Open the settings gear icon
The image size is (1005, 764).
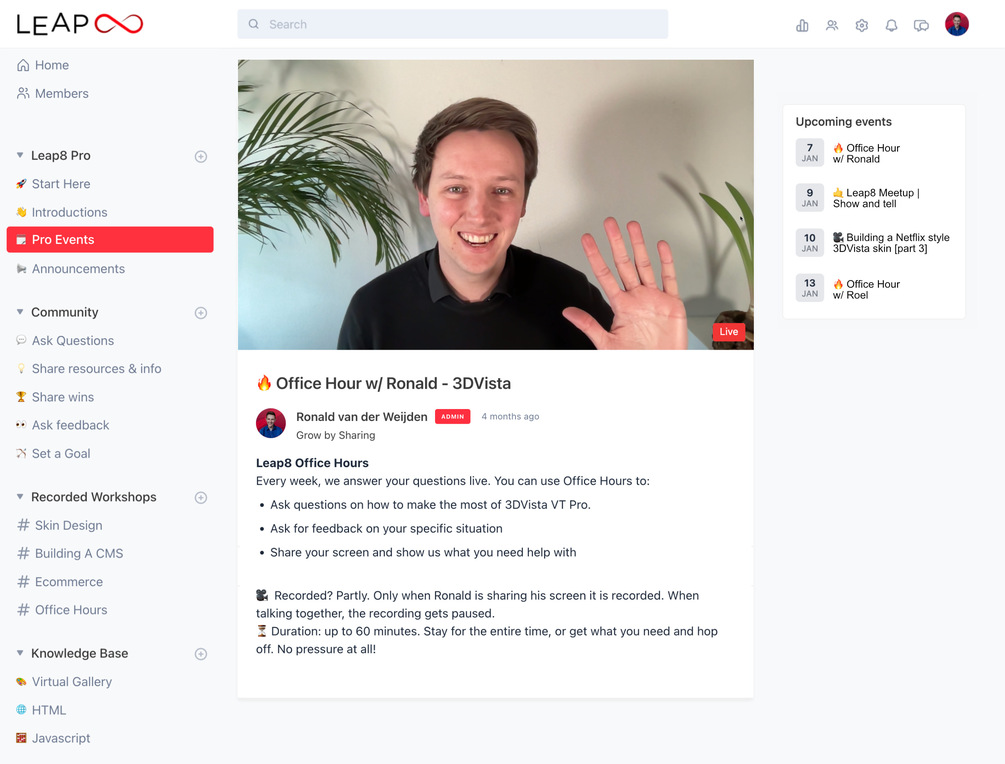pos(861,25)
